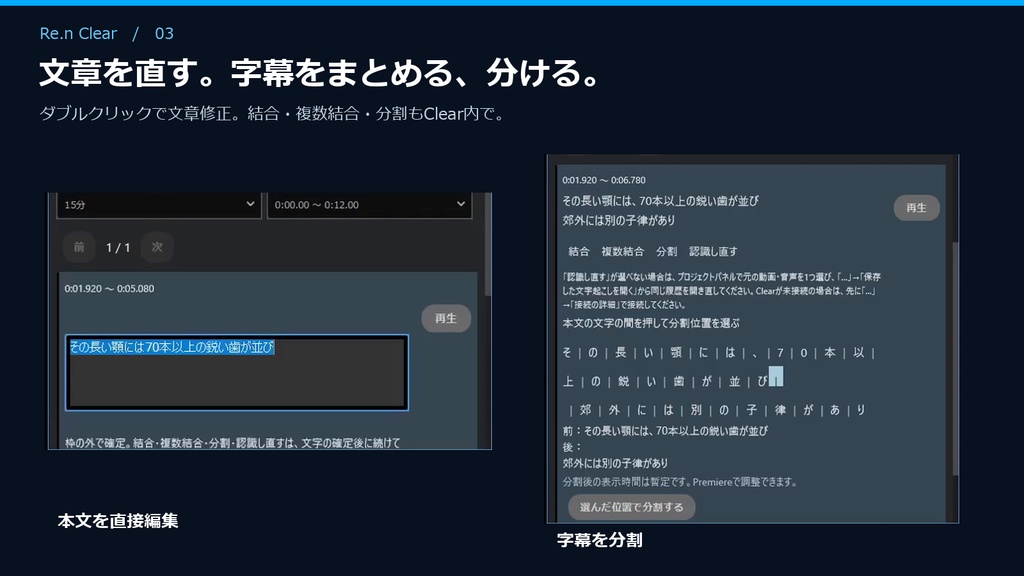Viewport: 1024px width, 576px height.
Task: Click 再生 button in the right split panel
Action: tap(916, 208)
